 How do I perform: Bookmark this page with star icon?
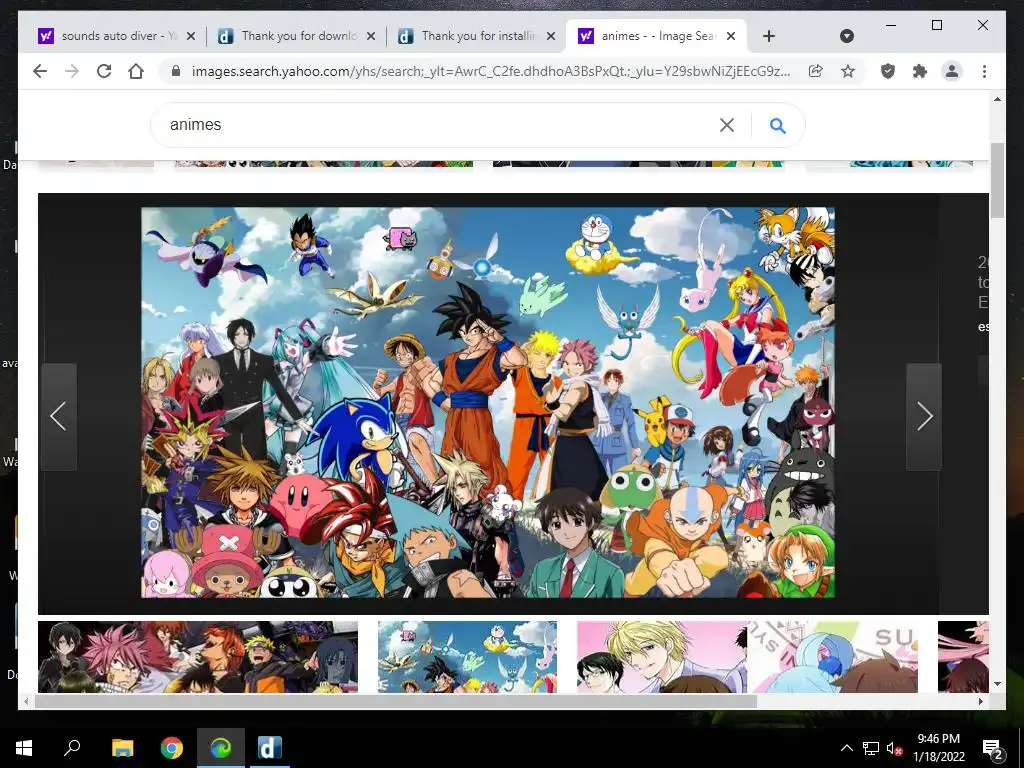coord(848,71)
